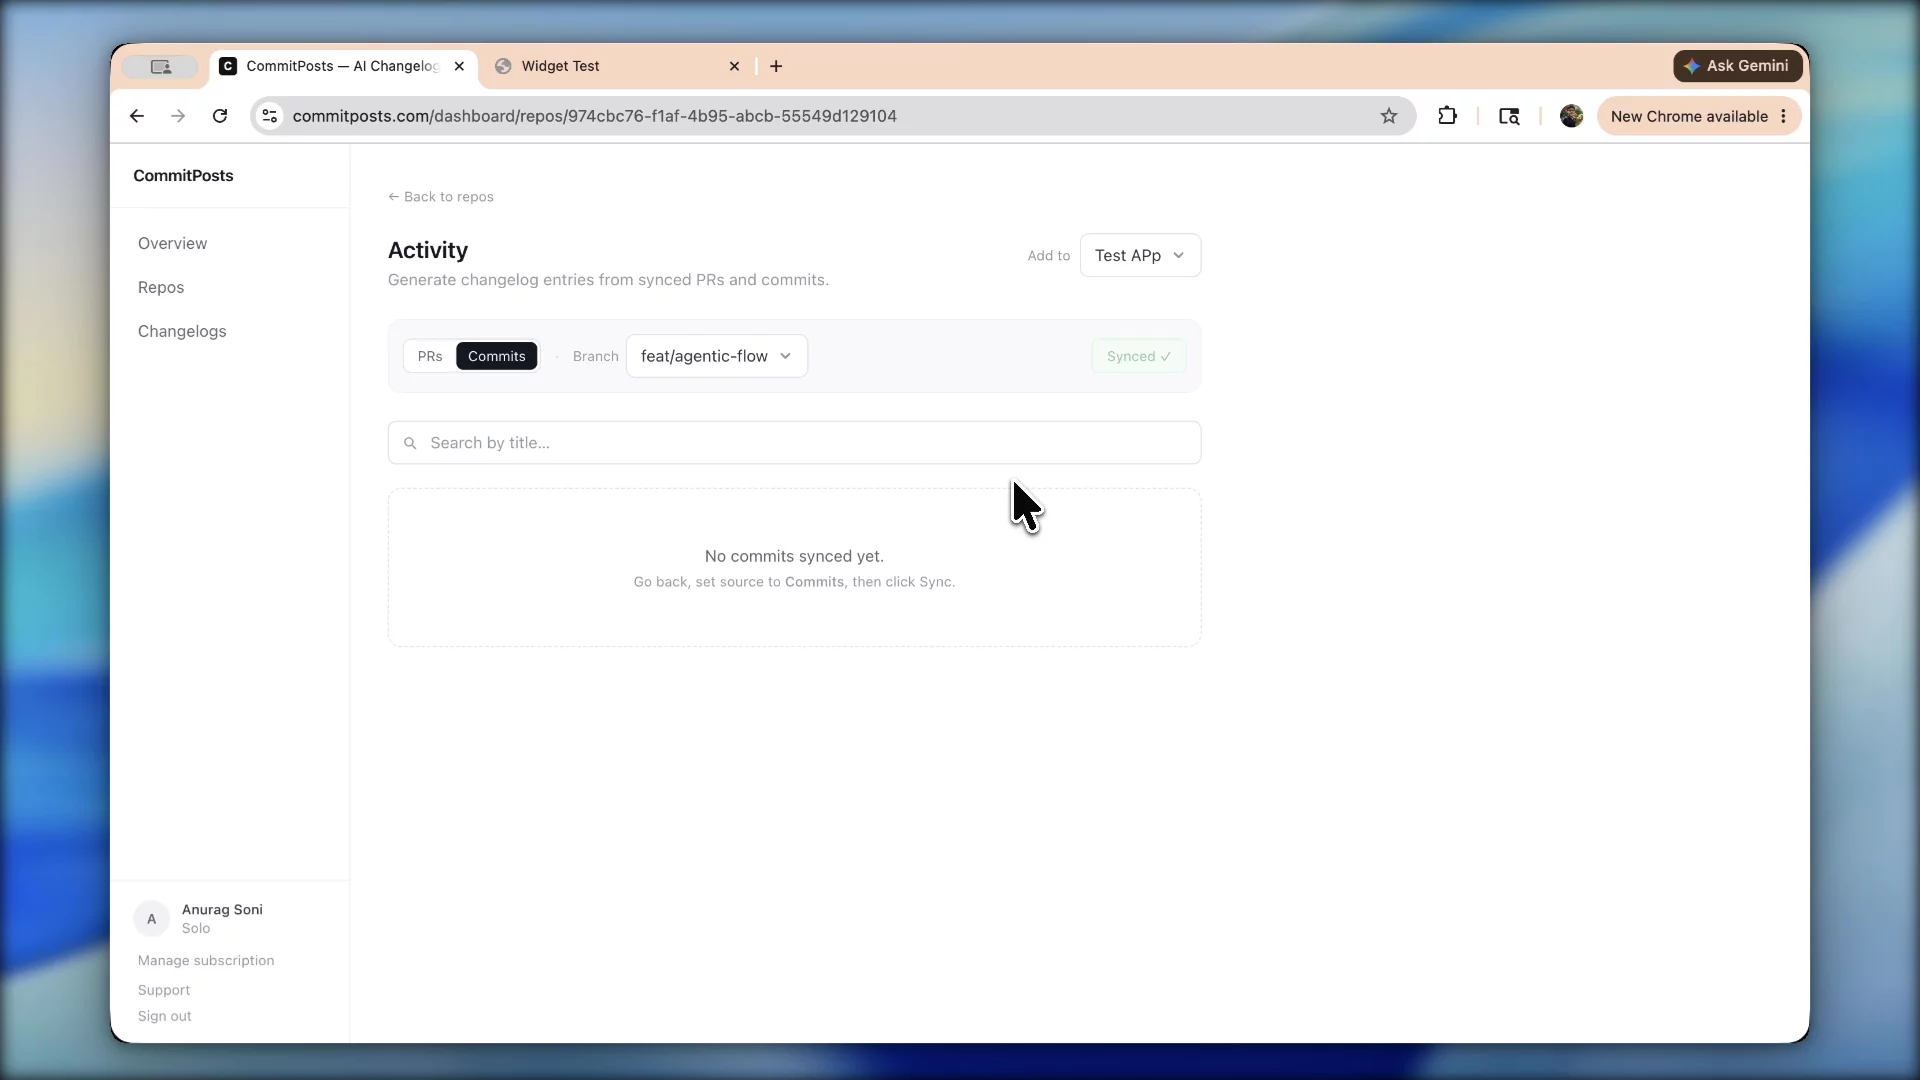
Task: Click the user avatar letter A
Action: (151, 919)
